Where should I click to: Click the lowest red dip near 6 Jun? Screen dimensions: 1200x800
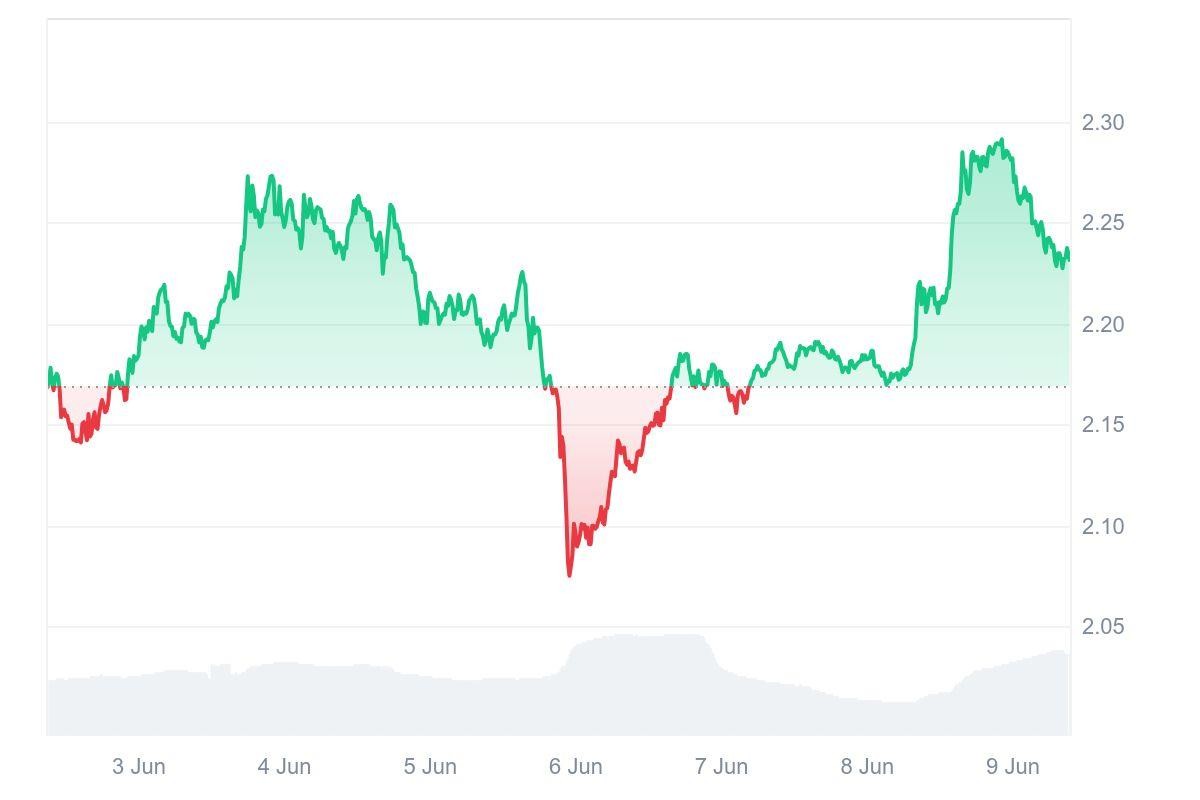[x=570, y=574]
